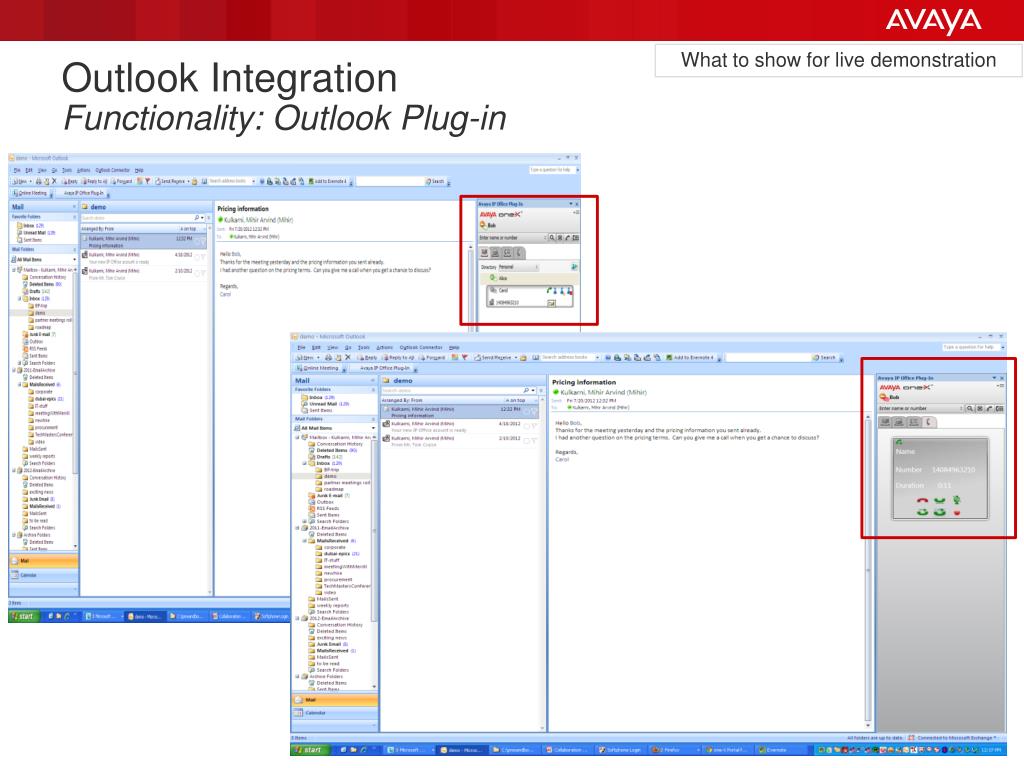The width and height of the screenshot is (1024, 768).
Task: Select the 12:22 PM Pricing information email in the front window
Action: pos(460,412)
